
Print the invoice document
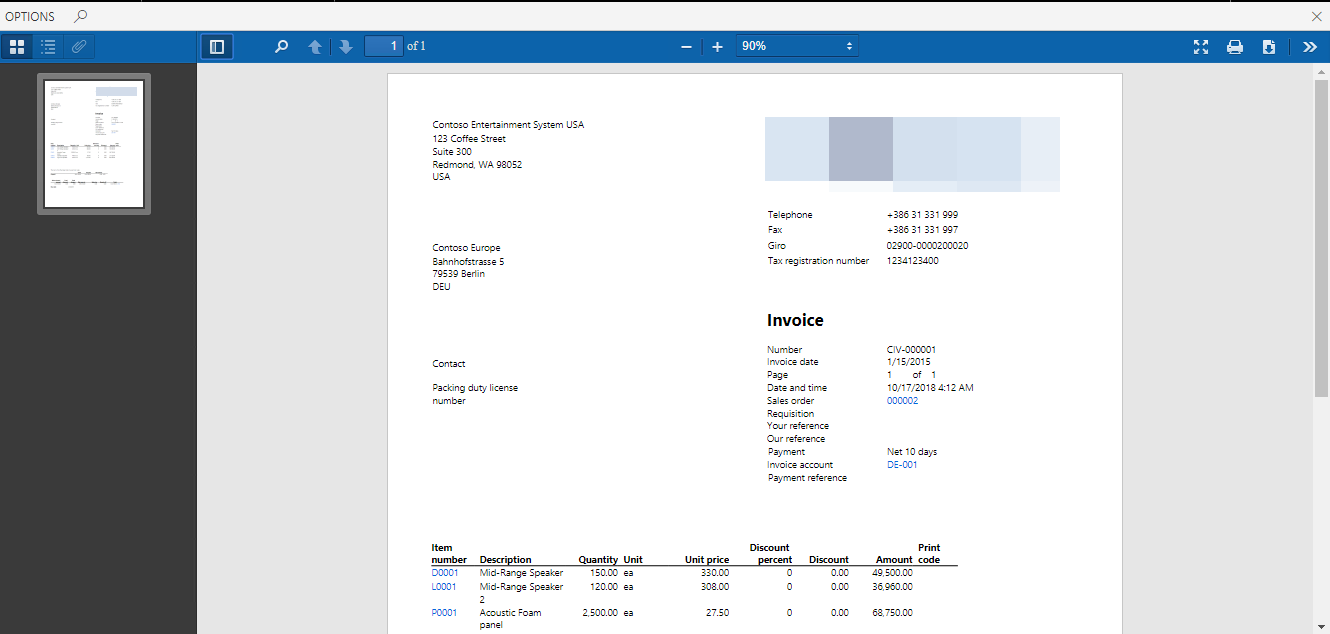point(1235,46)
